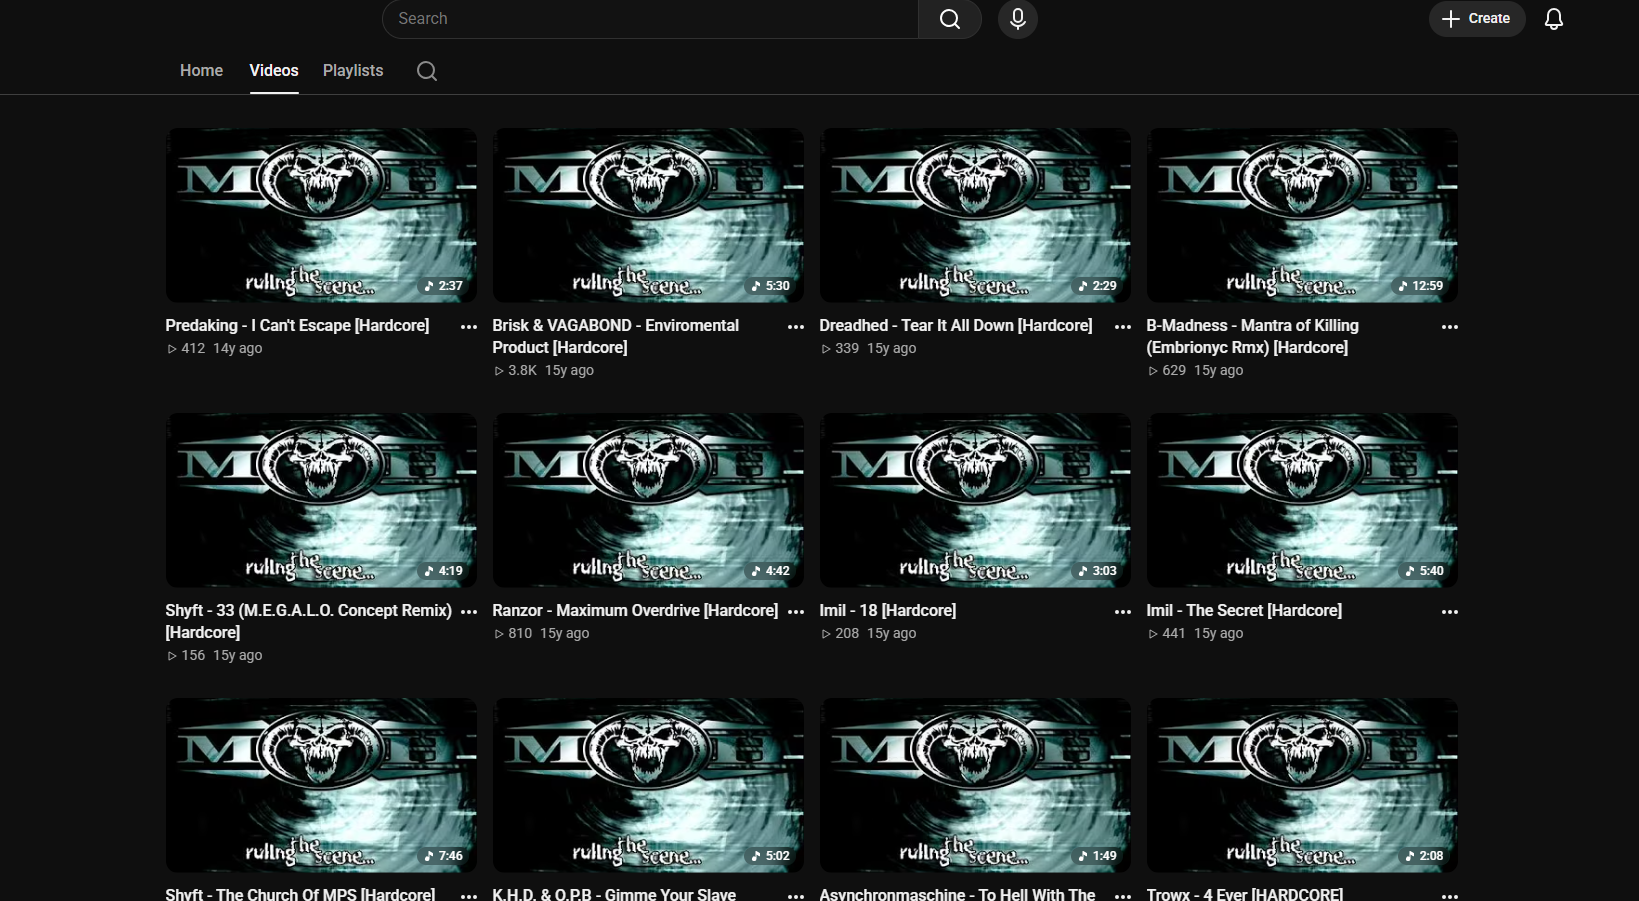Click the '412 14y ago' stats under Predaking
Image resolution: width=1639 pixels, height=901 pixels.
(x=214, y=349)
